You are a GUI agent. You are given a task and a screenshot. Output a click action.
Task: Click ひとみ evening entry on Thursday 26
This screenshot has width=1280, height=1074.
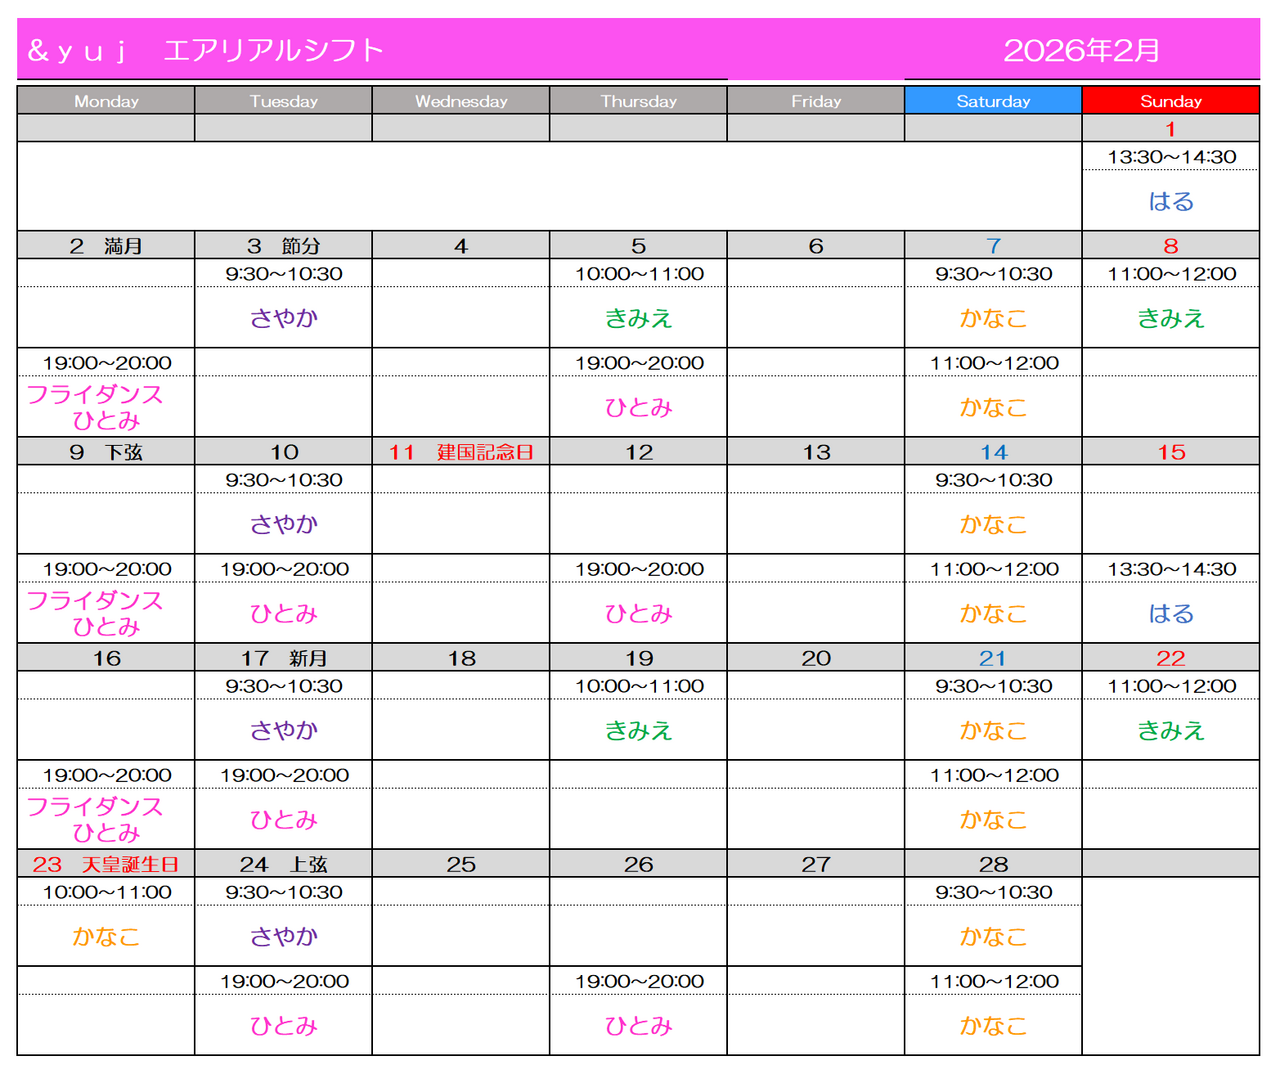638,1026
